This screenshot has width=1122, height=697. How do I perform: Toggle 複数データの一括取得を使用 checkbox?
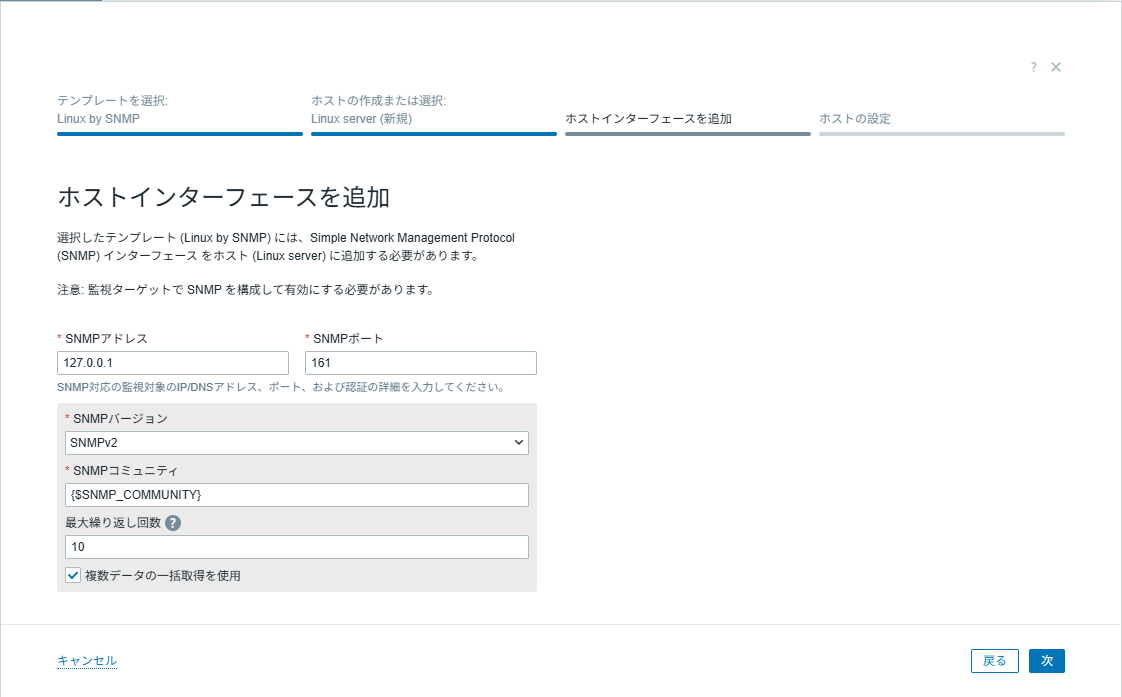coord(73,575)
